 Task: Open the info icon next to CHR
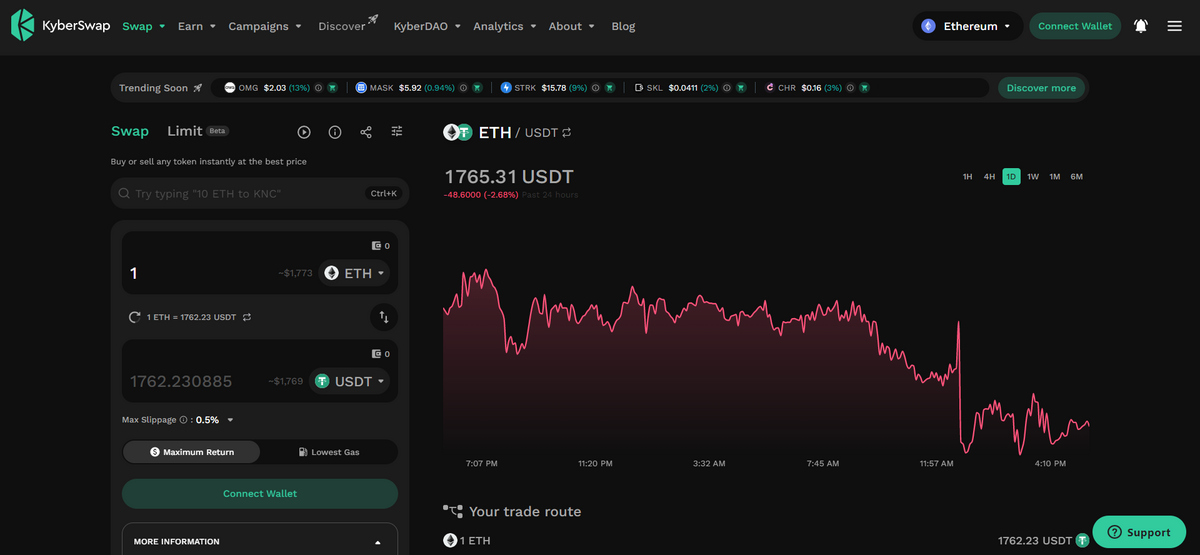point(850,88)
